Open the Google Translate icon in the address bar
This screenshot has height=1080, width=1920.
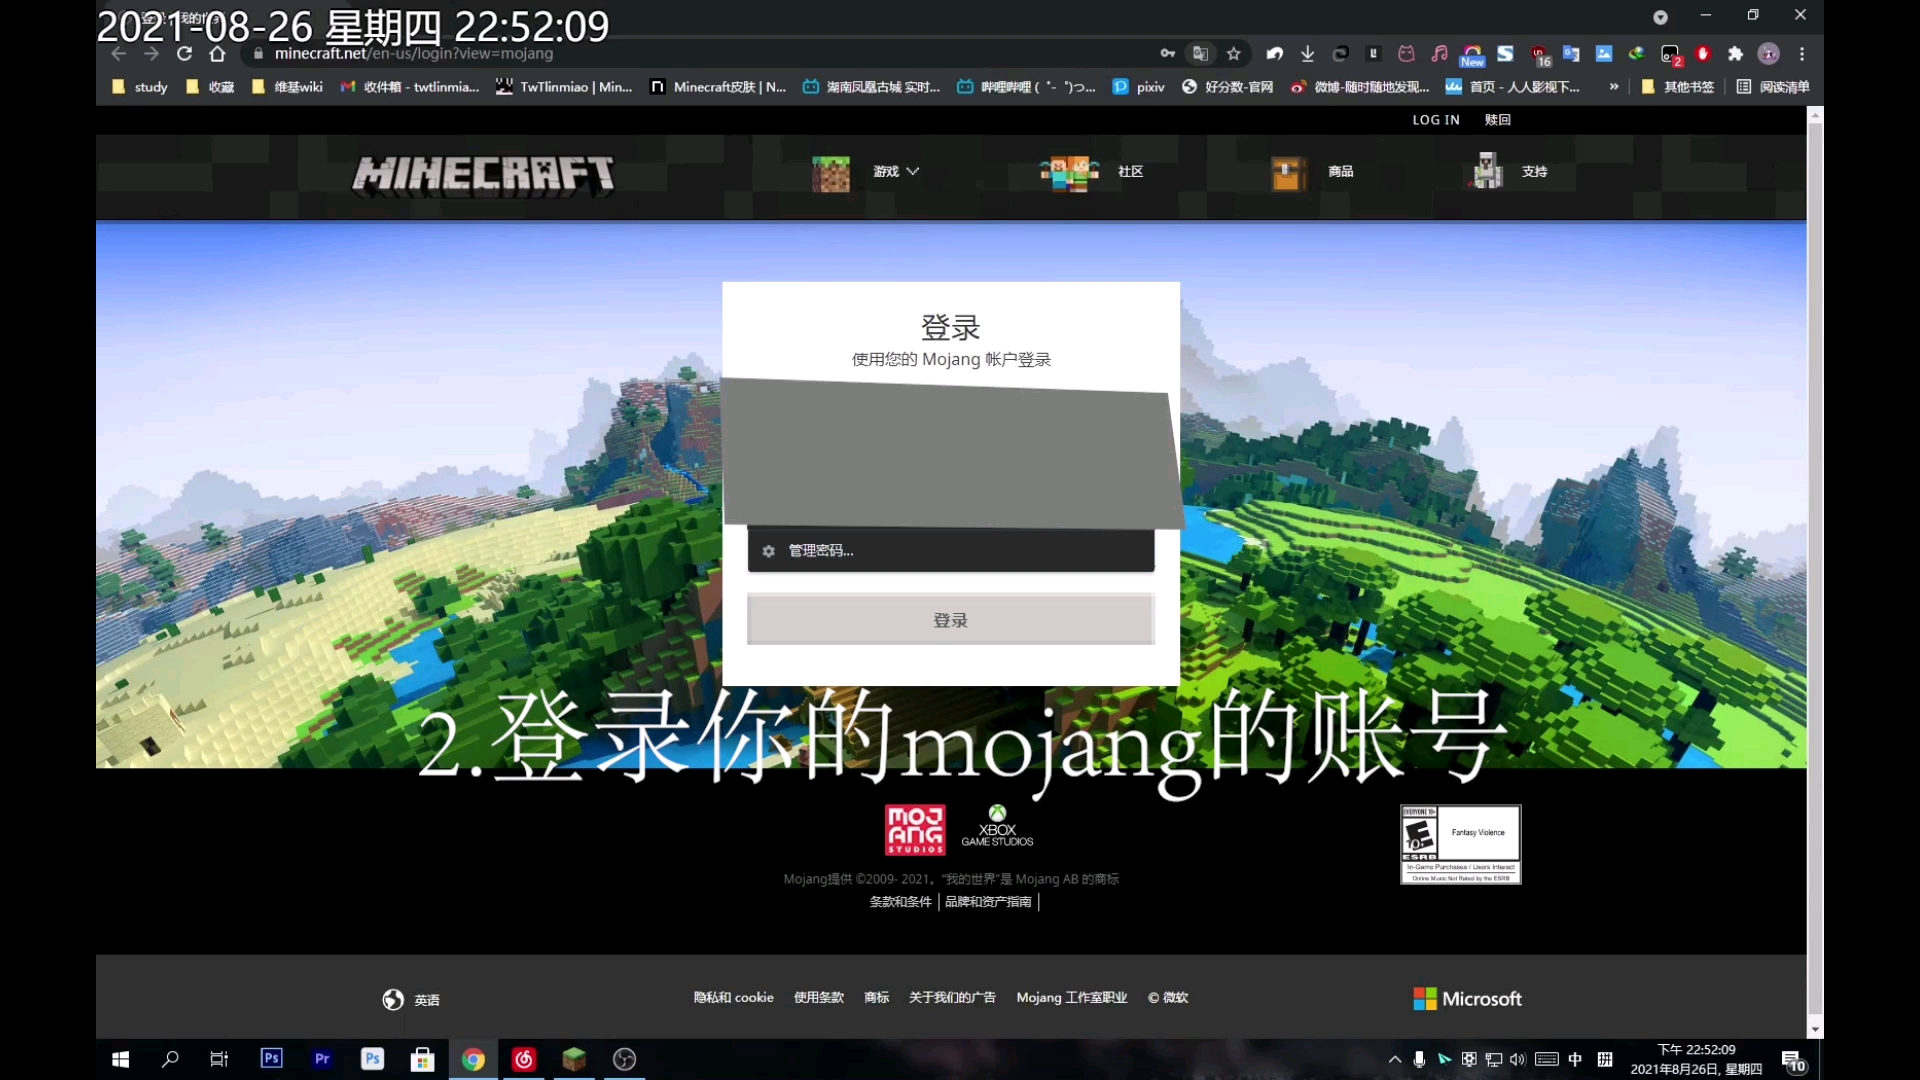point(1201,53)
